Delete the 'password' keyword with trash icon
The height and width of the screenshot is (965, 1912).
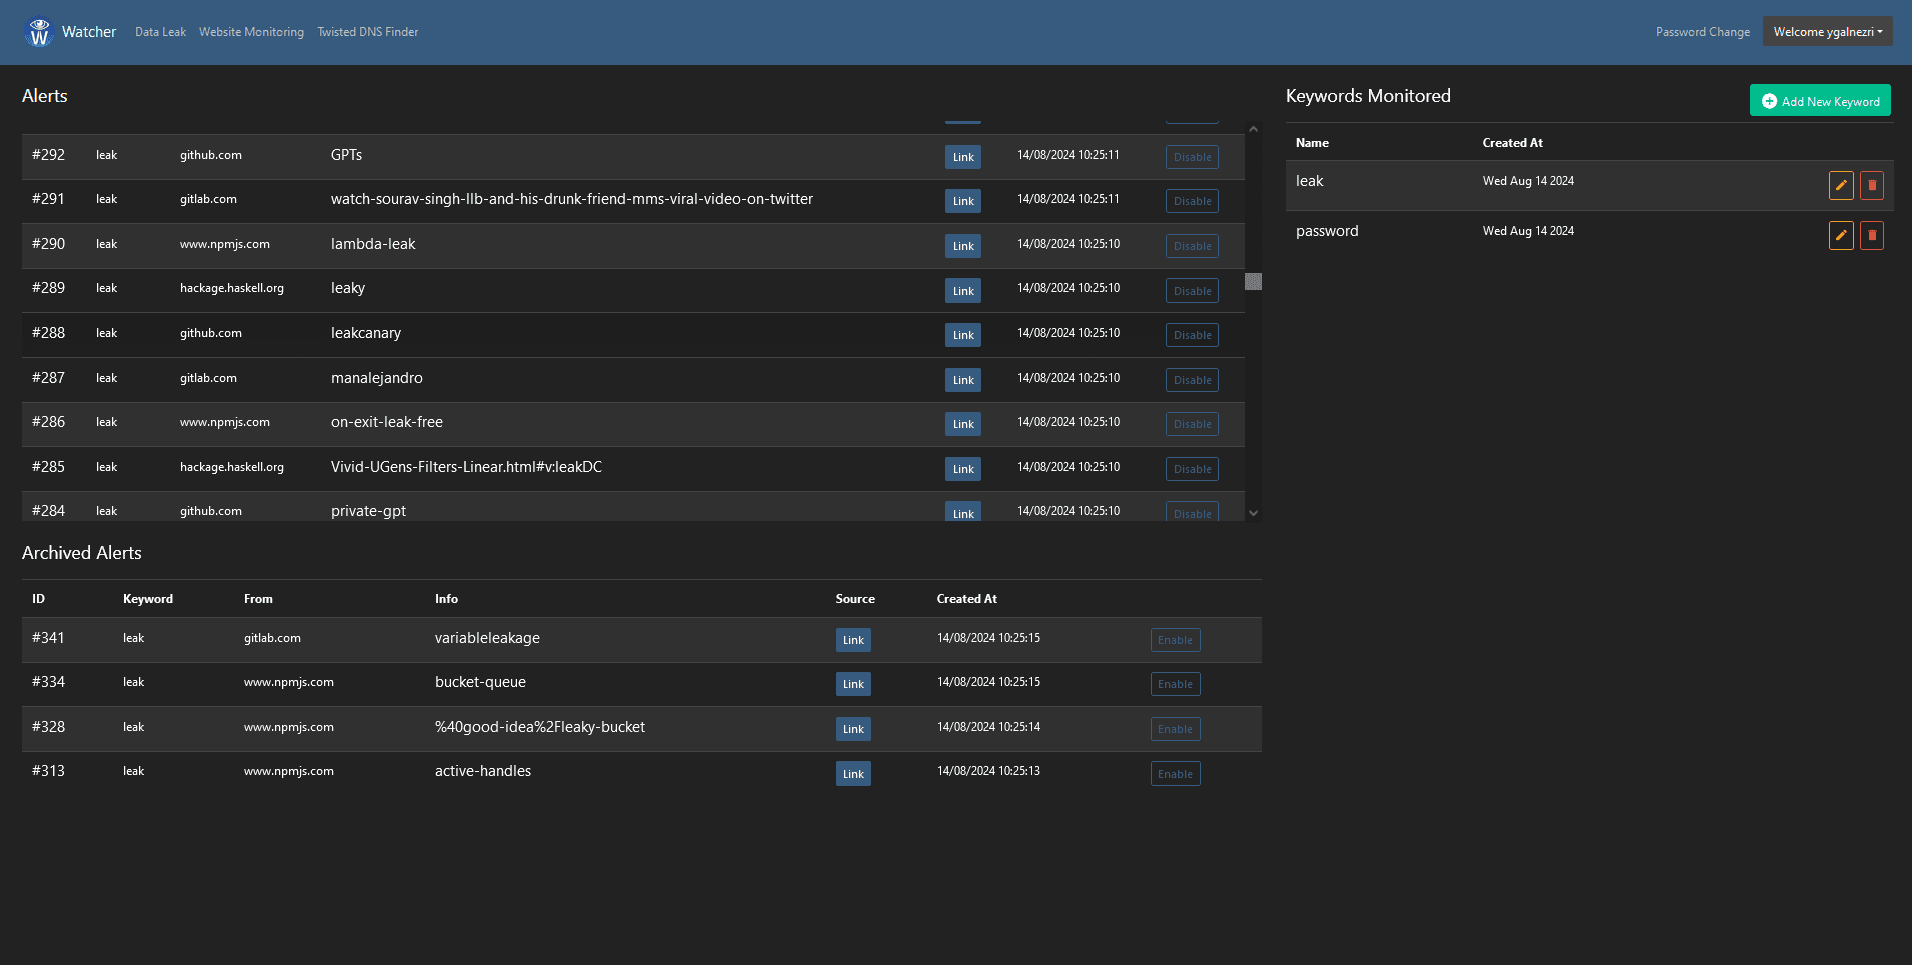coord(1872,235)
